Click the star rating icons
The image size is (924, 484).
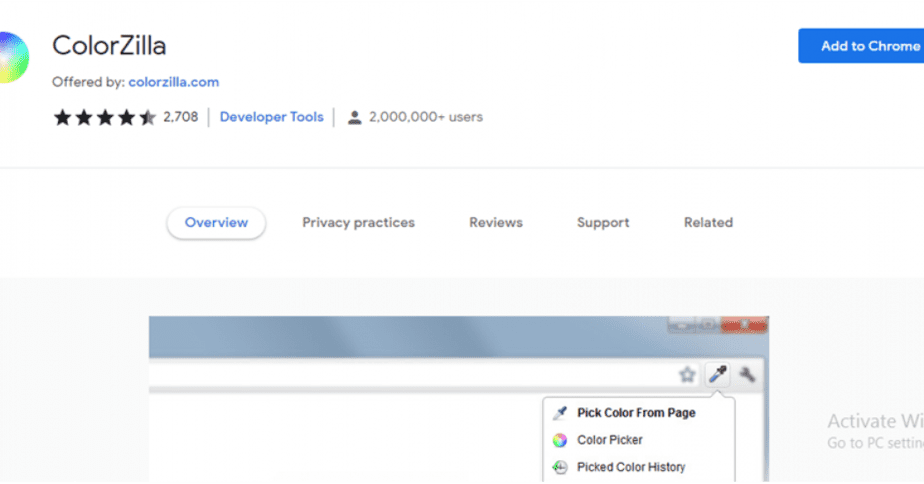point(105,117)
